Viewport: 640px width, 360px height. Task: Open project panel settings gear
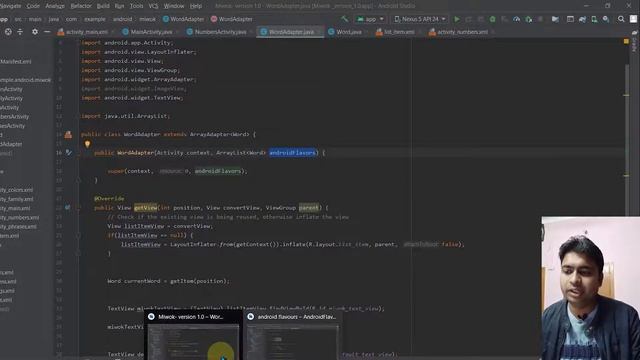tap(35, 31)
